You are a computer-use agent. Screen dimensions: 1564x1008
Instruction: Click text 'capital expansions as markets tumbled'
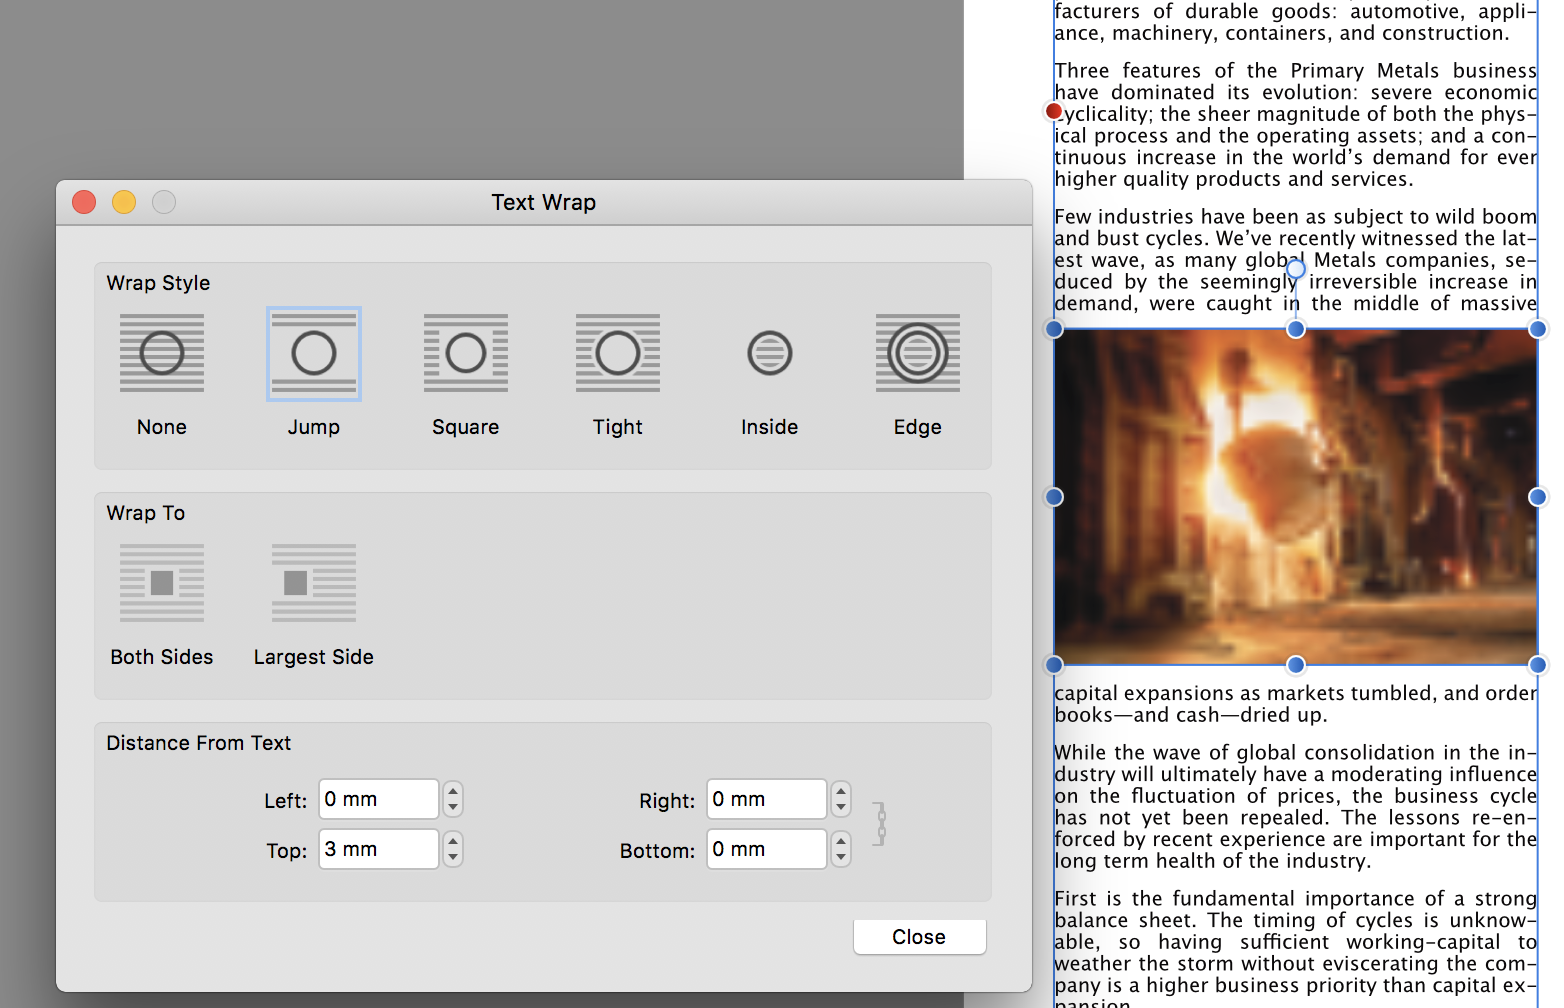pos(1245,693)
